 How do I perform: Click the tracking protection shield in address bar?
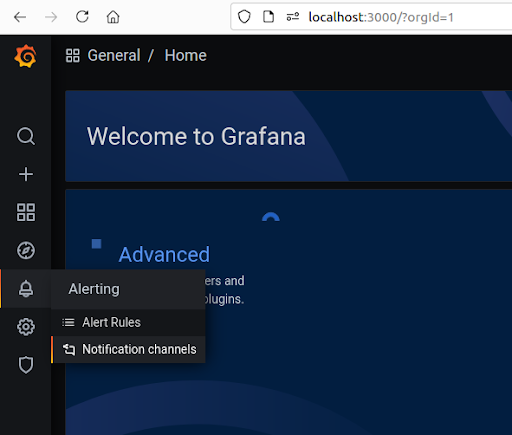(244, 17)
